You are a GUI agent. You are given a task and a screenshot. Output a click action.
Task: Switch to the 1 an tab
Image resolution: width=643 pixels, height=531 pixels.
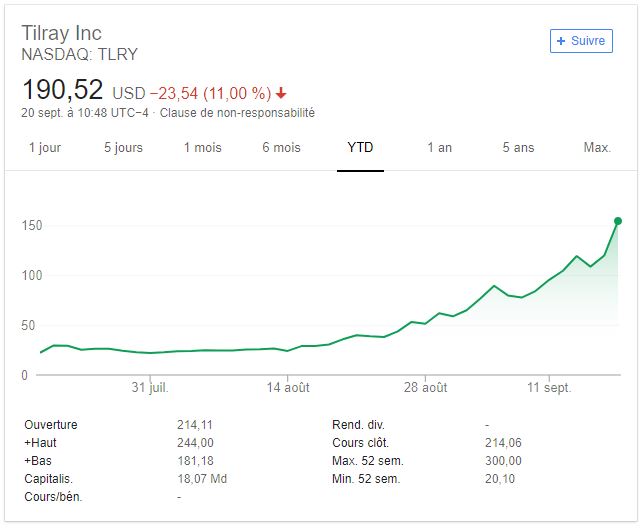coord(439,147)
